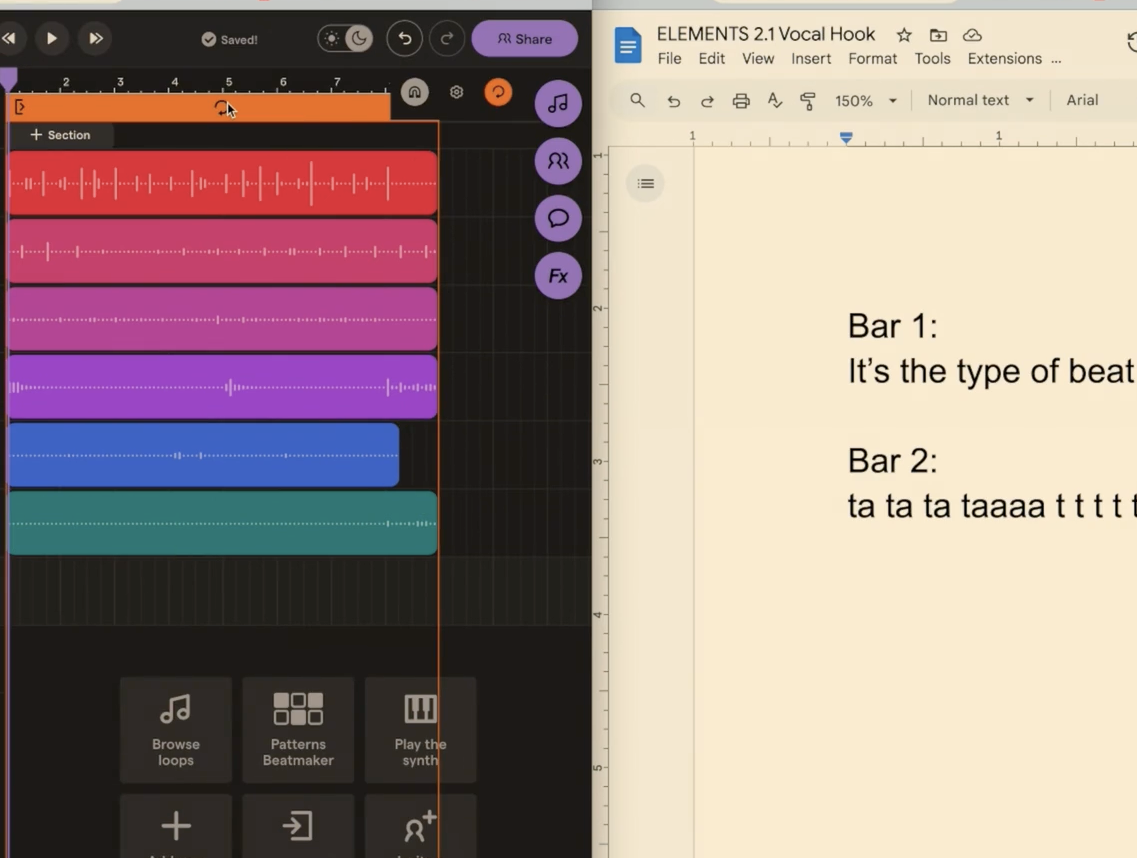
Task: Select the red audio region
Action: (223, 183)
